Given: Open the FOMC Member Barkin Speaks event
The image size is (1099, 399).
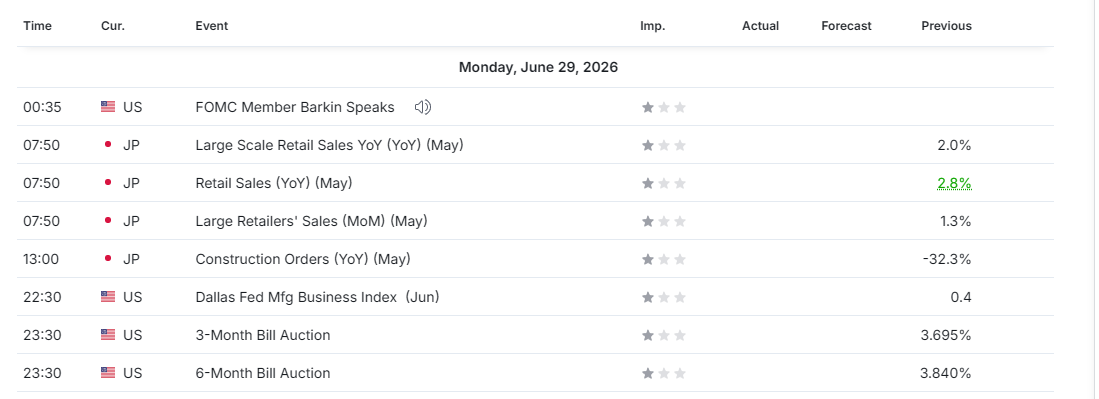Looking at the screenshot, I should point(295,107).
